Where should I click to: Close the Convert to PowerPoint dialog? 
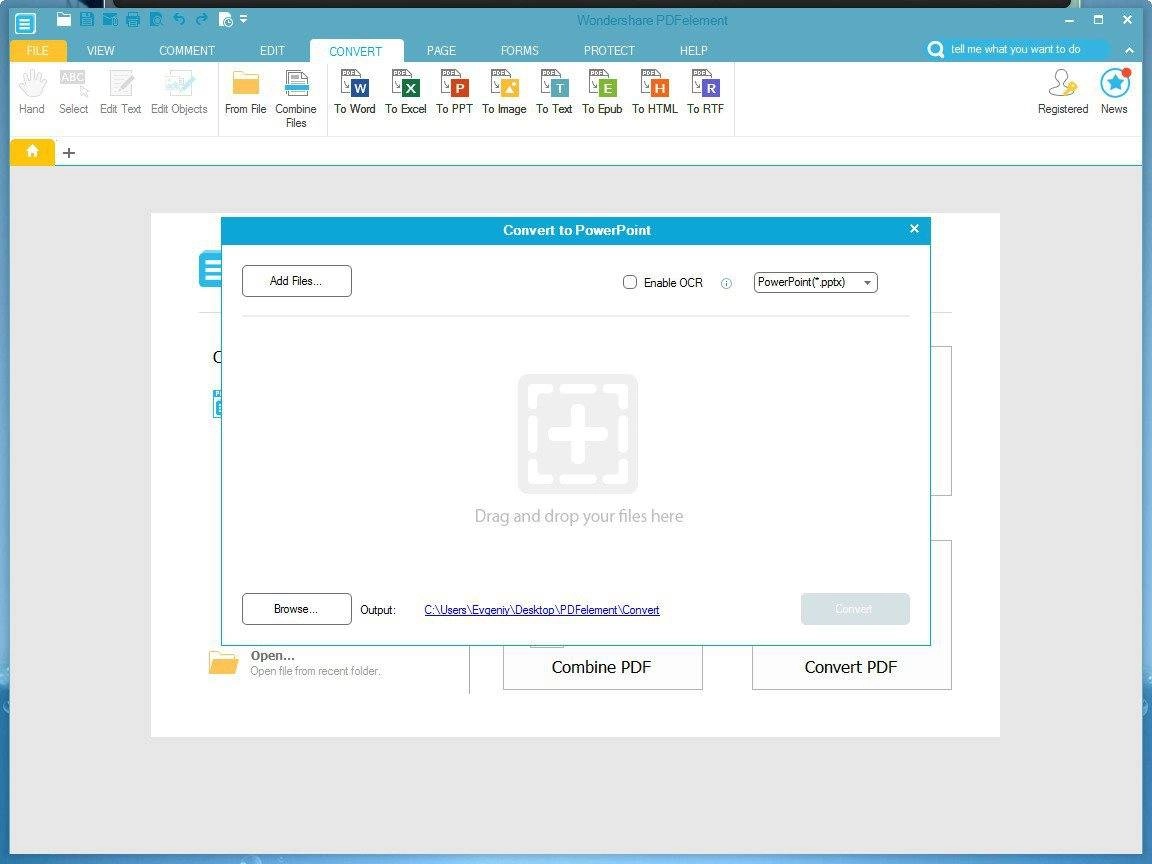click(x=914, y=228)
